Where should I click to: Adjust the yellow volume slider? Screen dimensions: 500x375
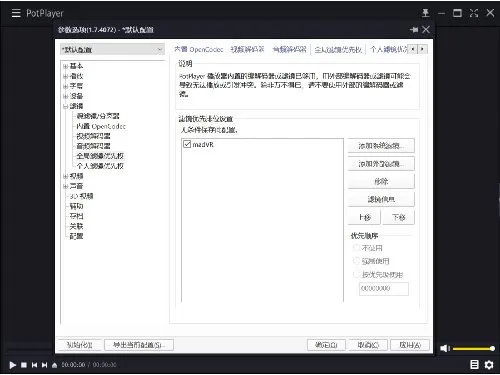point(473,349)
